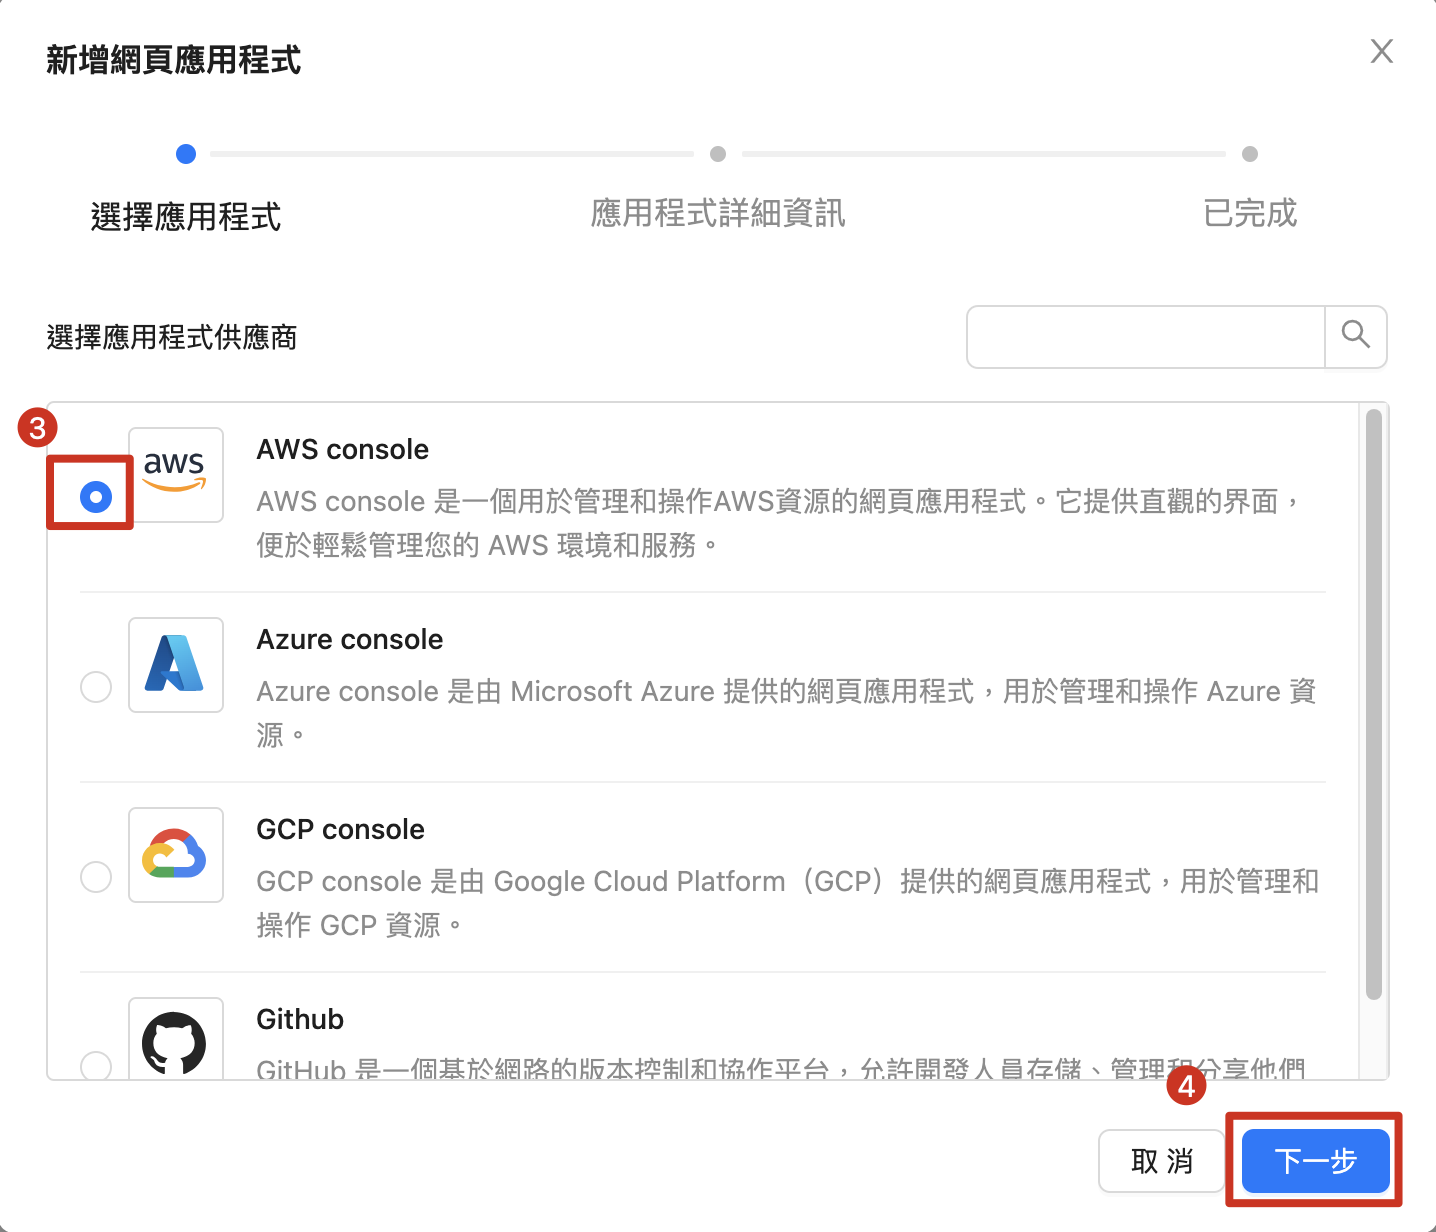Click the magnifying glass search icon
Image resolution: width=1436 pixels, height=1232 pixels.
[1355, 336]
